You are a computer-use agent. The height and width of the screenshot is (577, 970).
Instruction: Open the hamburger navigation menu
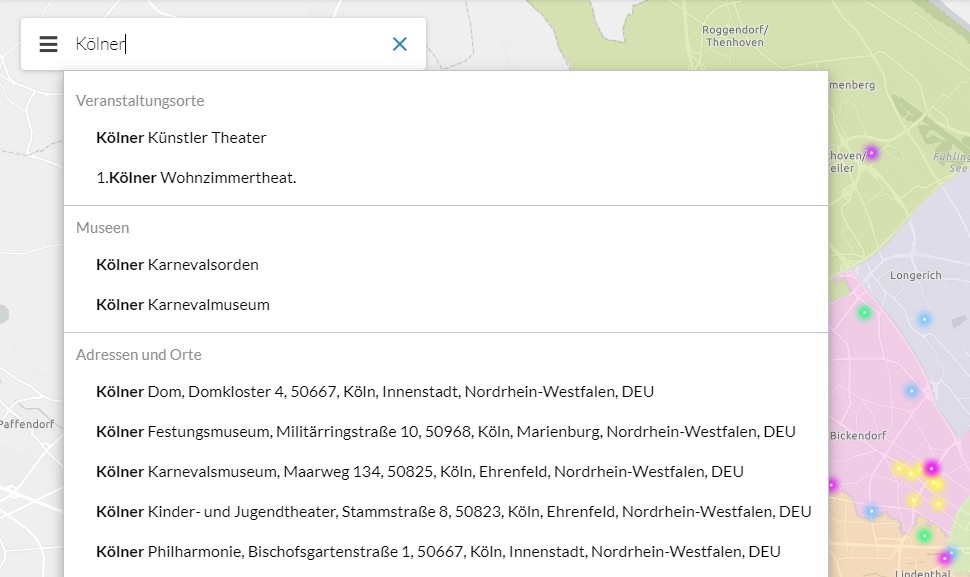click(x=48, y=43)
